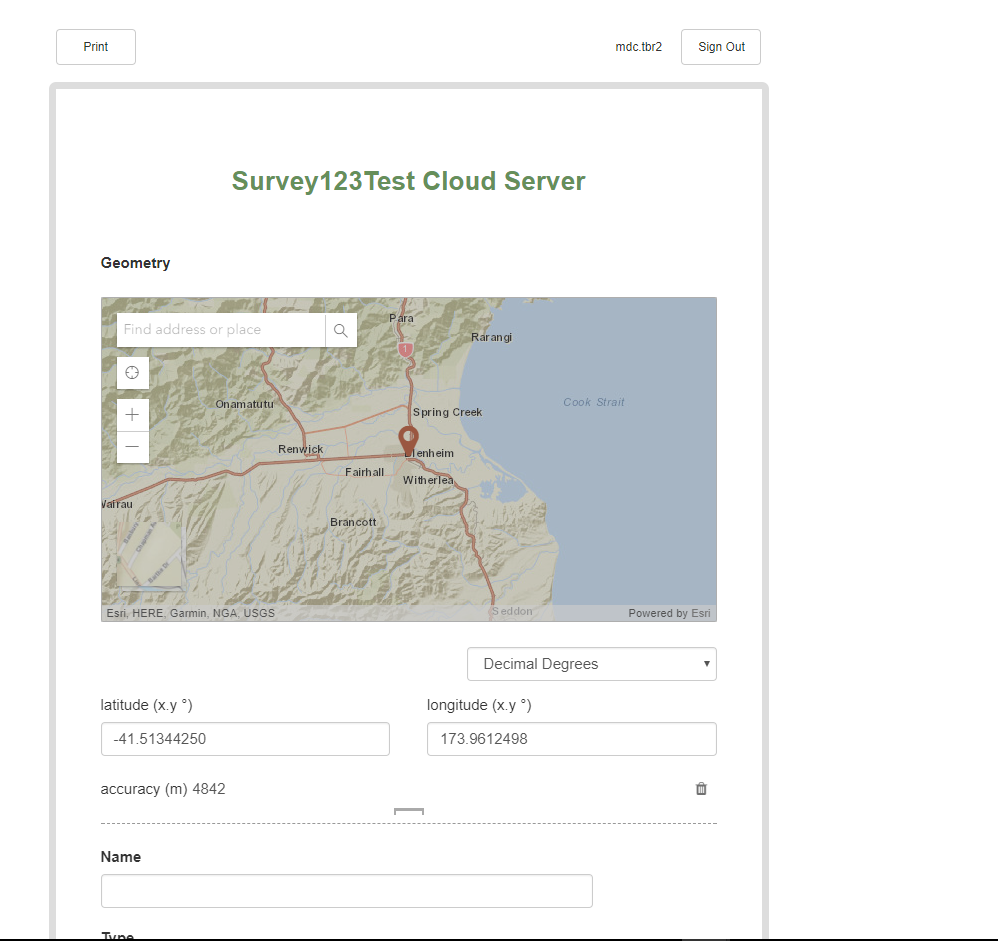The width and height of the screenshot is (998, 941).
Task: Click the red location pin marker
Action: [x=408, y=441]
